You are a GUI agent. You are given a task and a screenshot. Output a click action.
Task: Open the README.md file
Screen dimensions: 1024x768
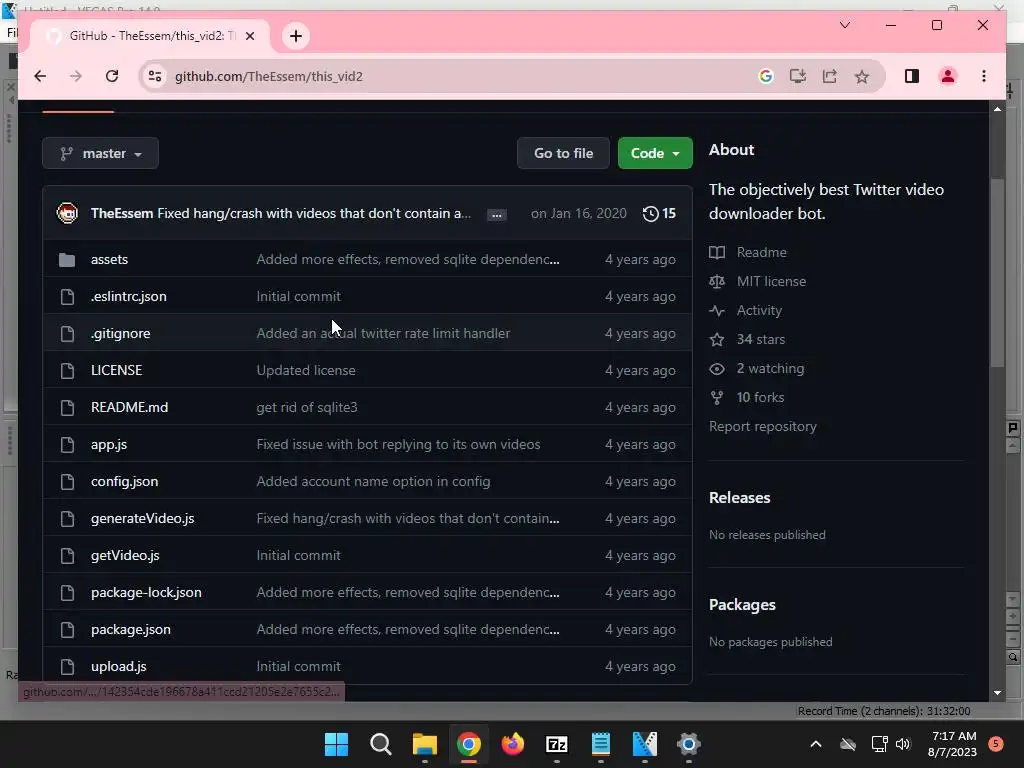pos(129,408)
